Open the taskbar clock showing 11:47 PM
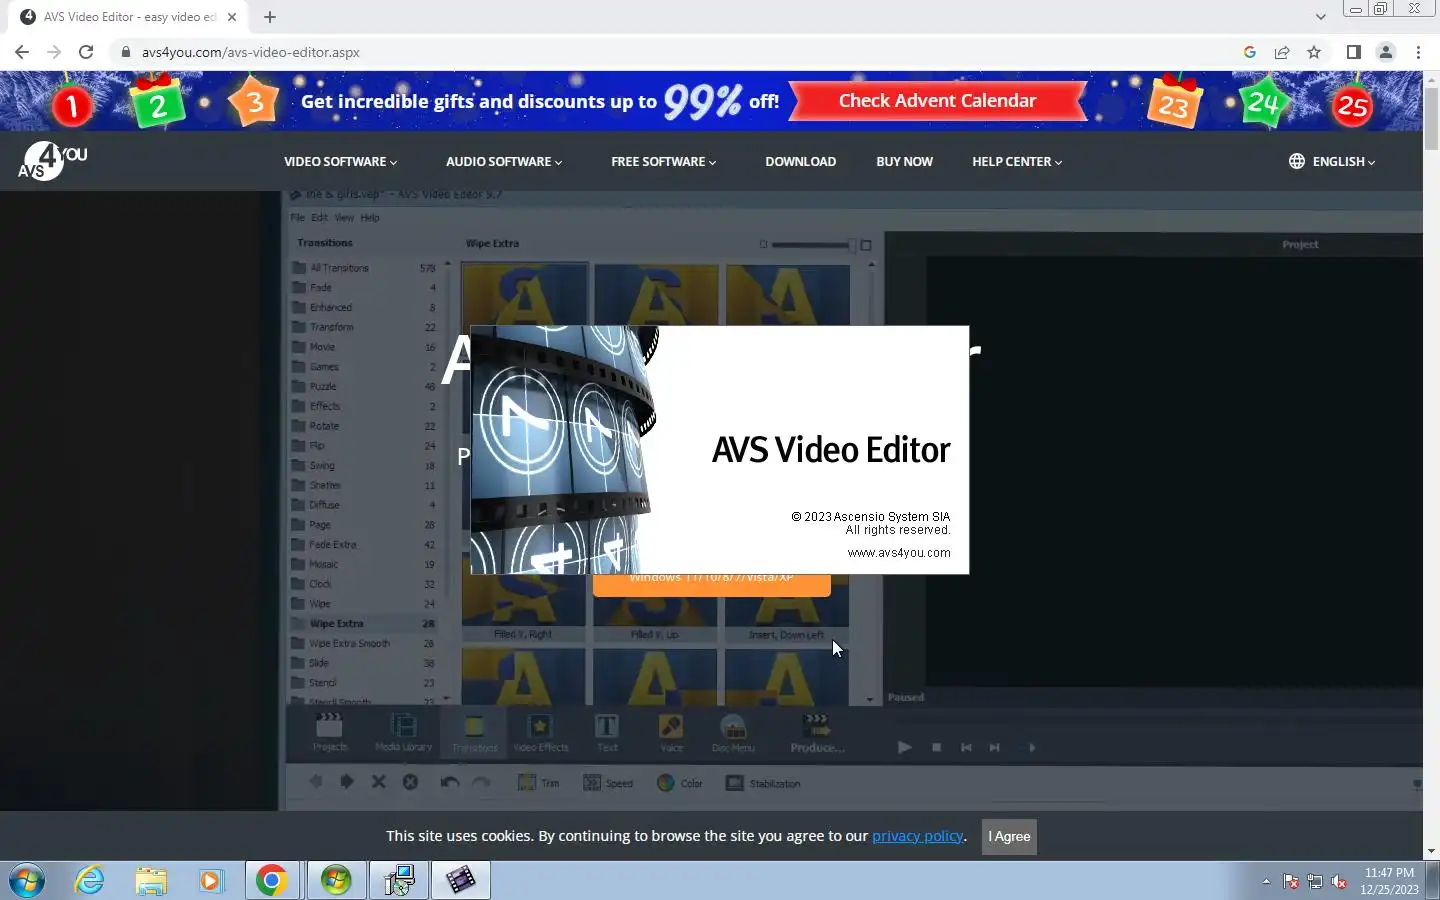This screenshot has height=900, width=1440. point(1389,881)
